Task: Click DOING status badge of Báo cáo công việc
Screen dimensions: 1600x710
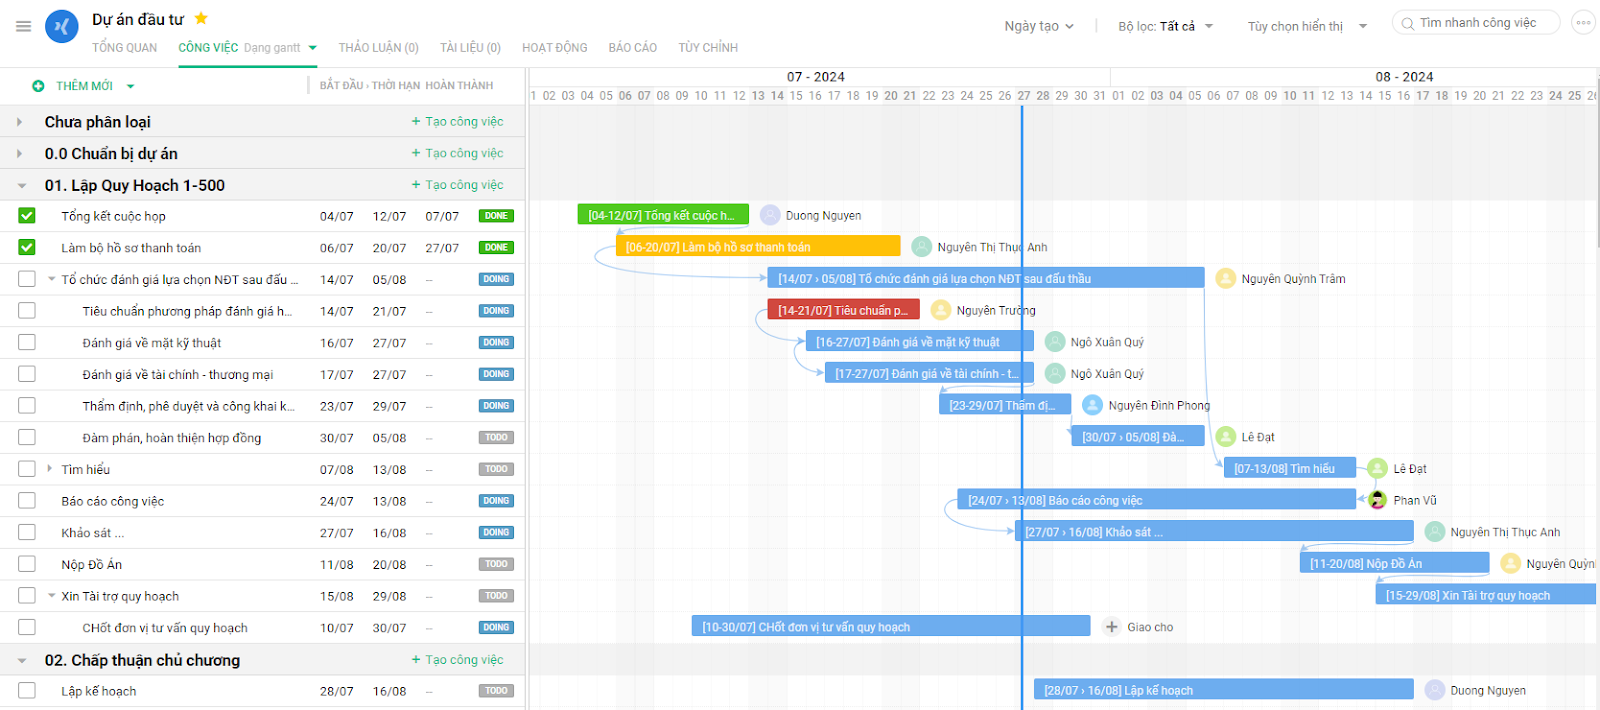Action: tap(497, 501)
